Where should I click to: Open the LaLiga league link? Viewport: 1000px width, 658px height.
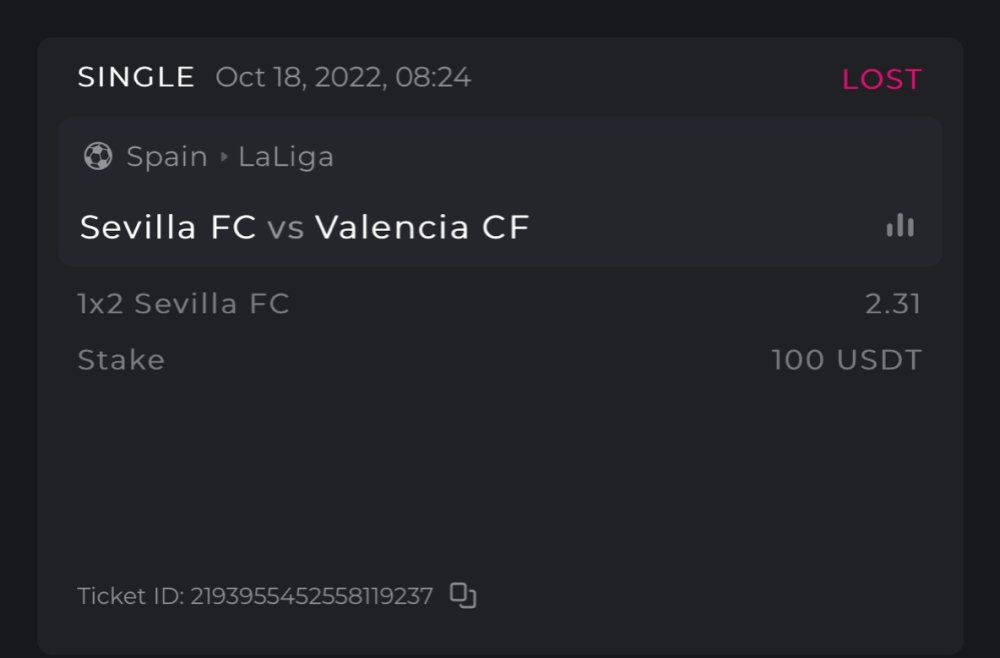pyautogui.click(x=286, y=157)
